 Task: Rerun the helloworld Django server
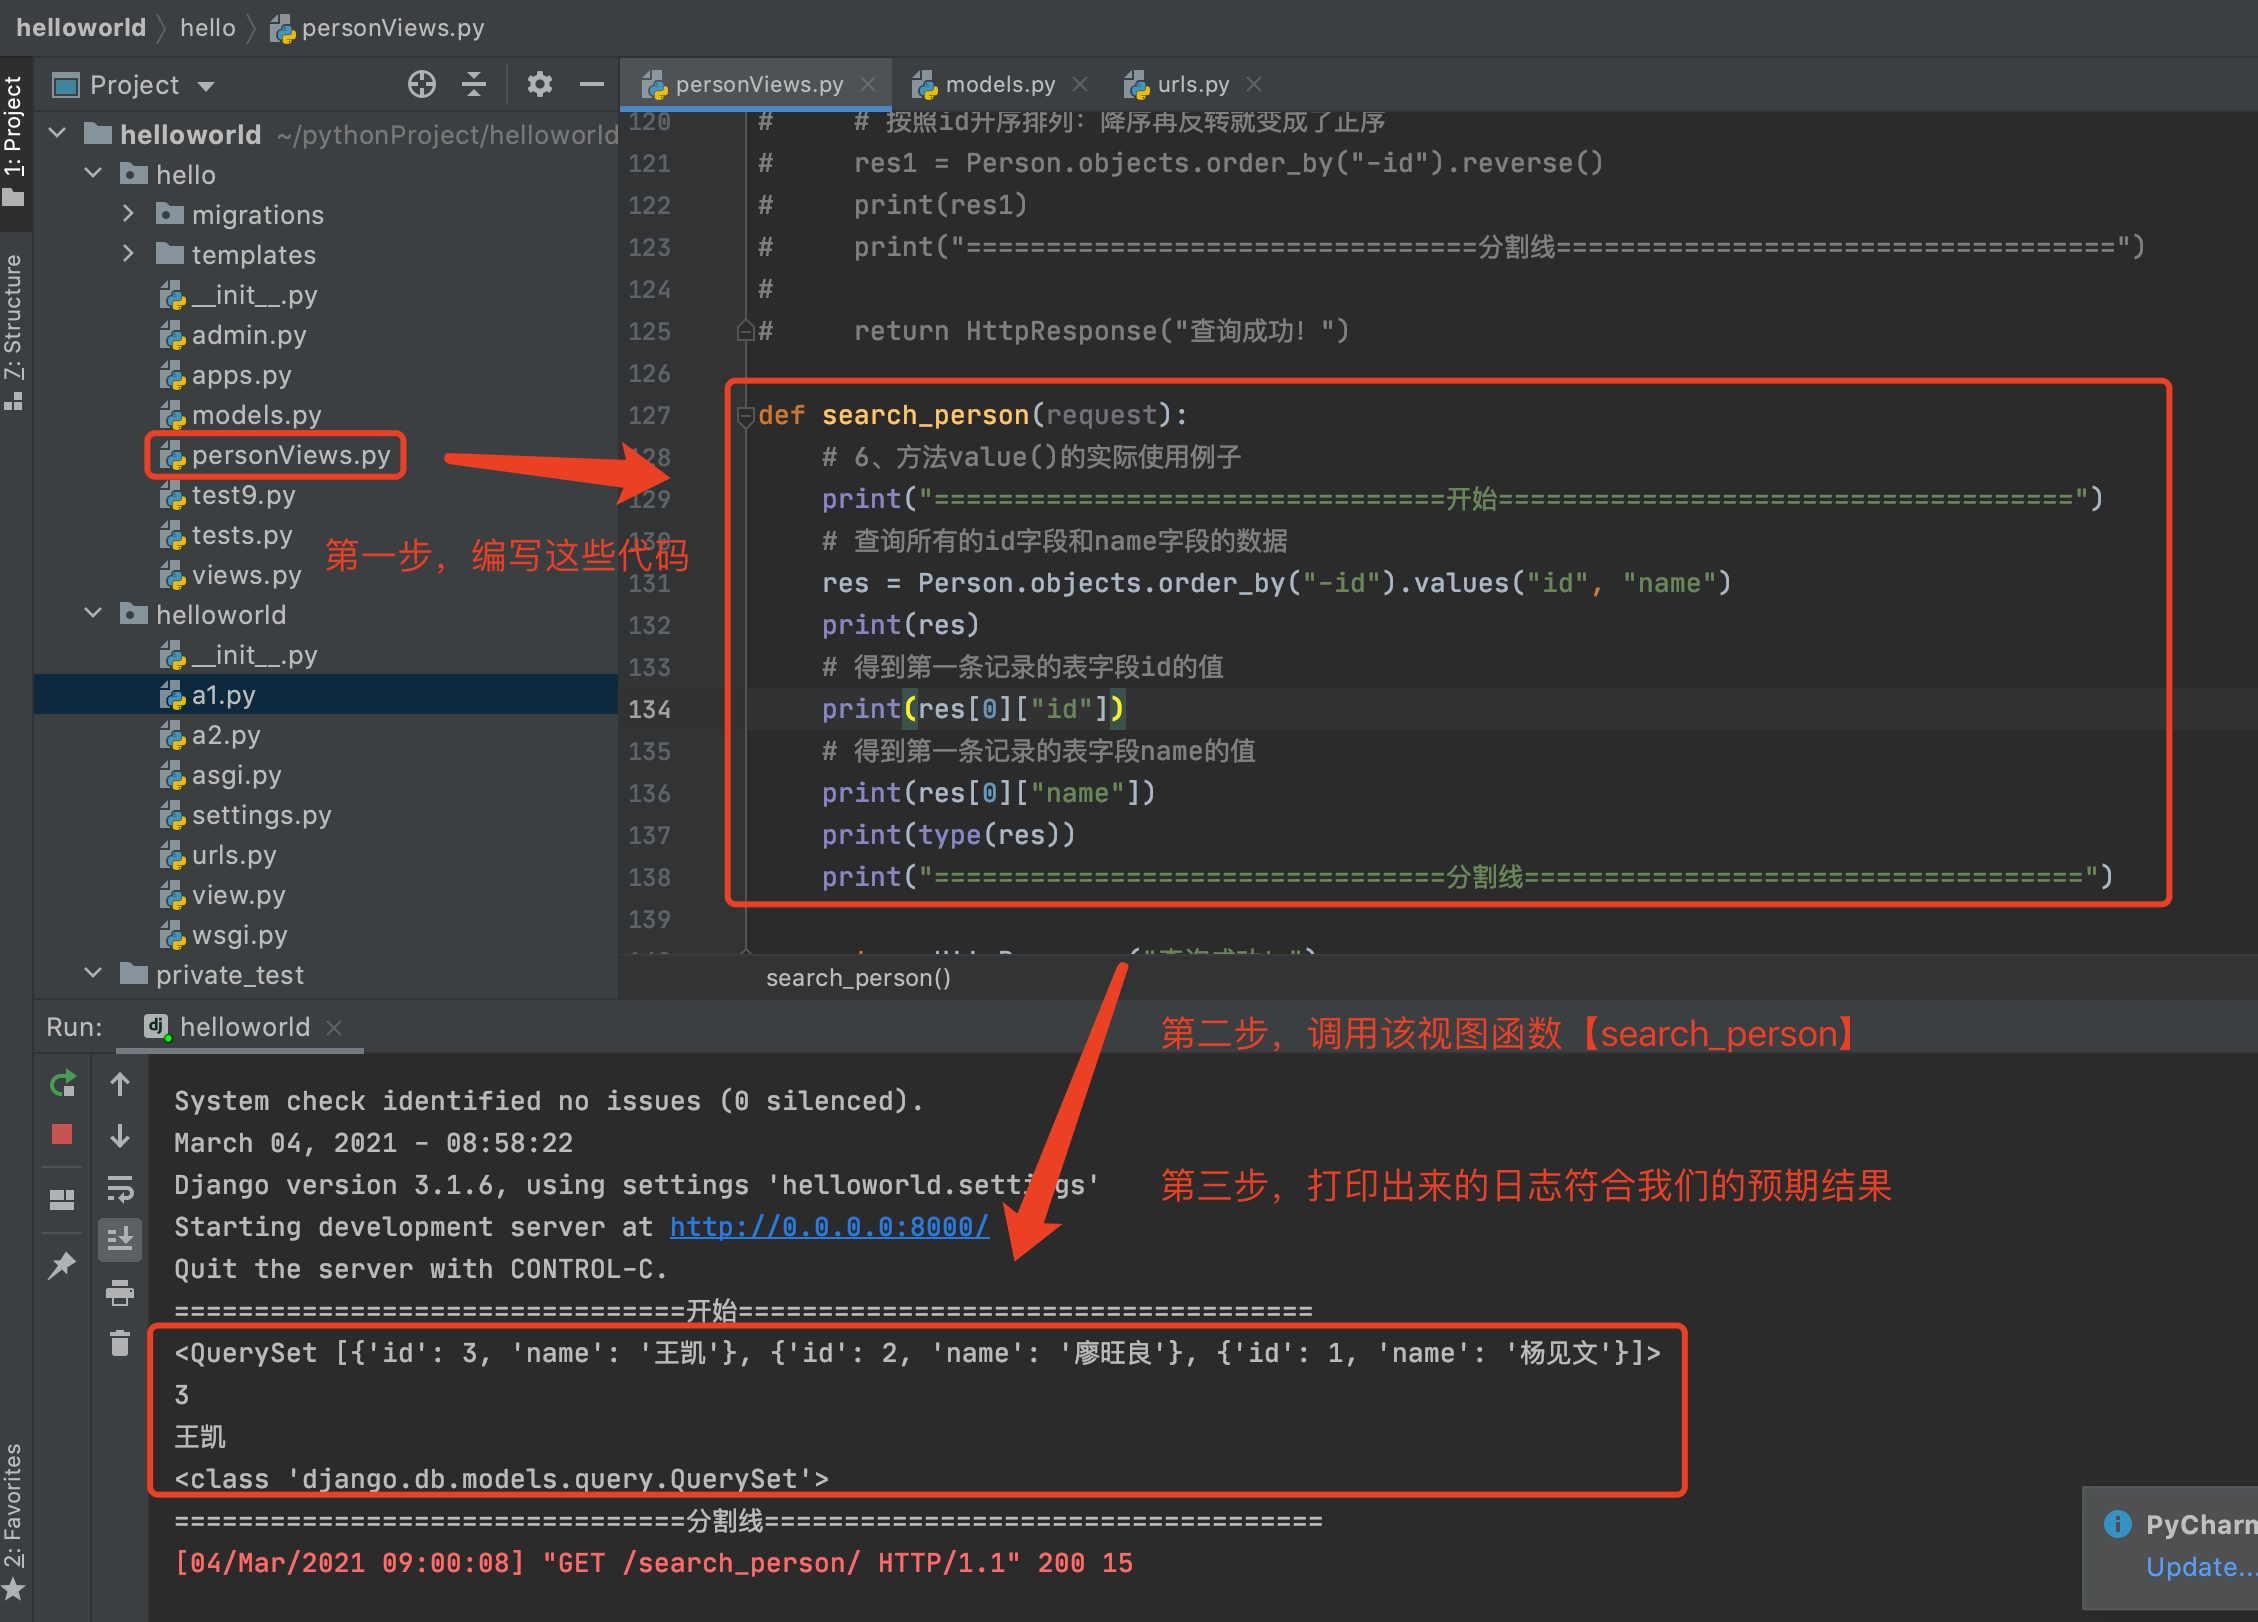tap(61, 1083)
